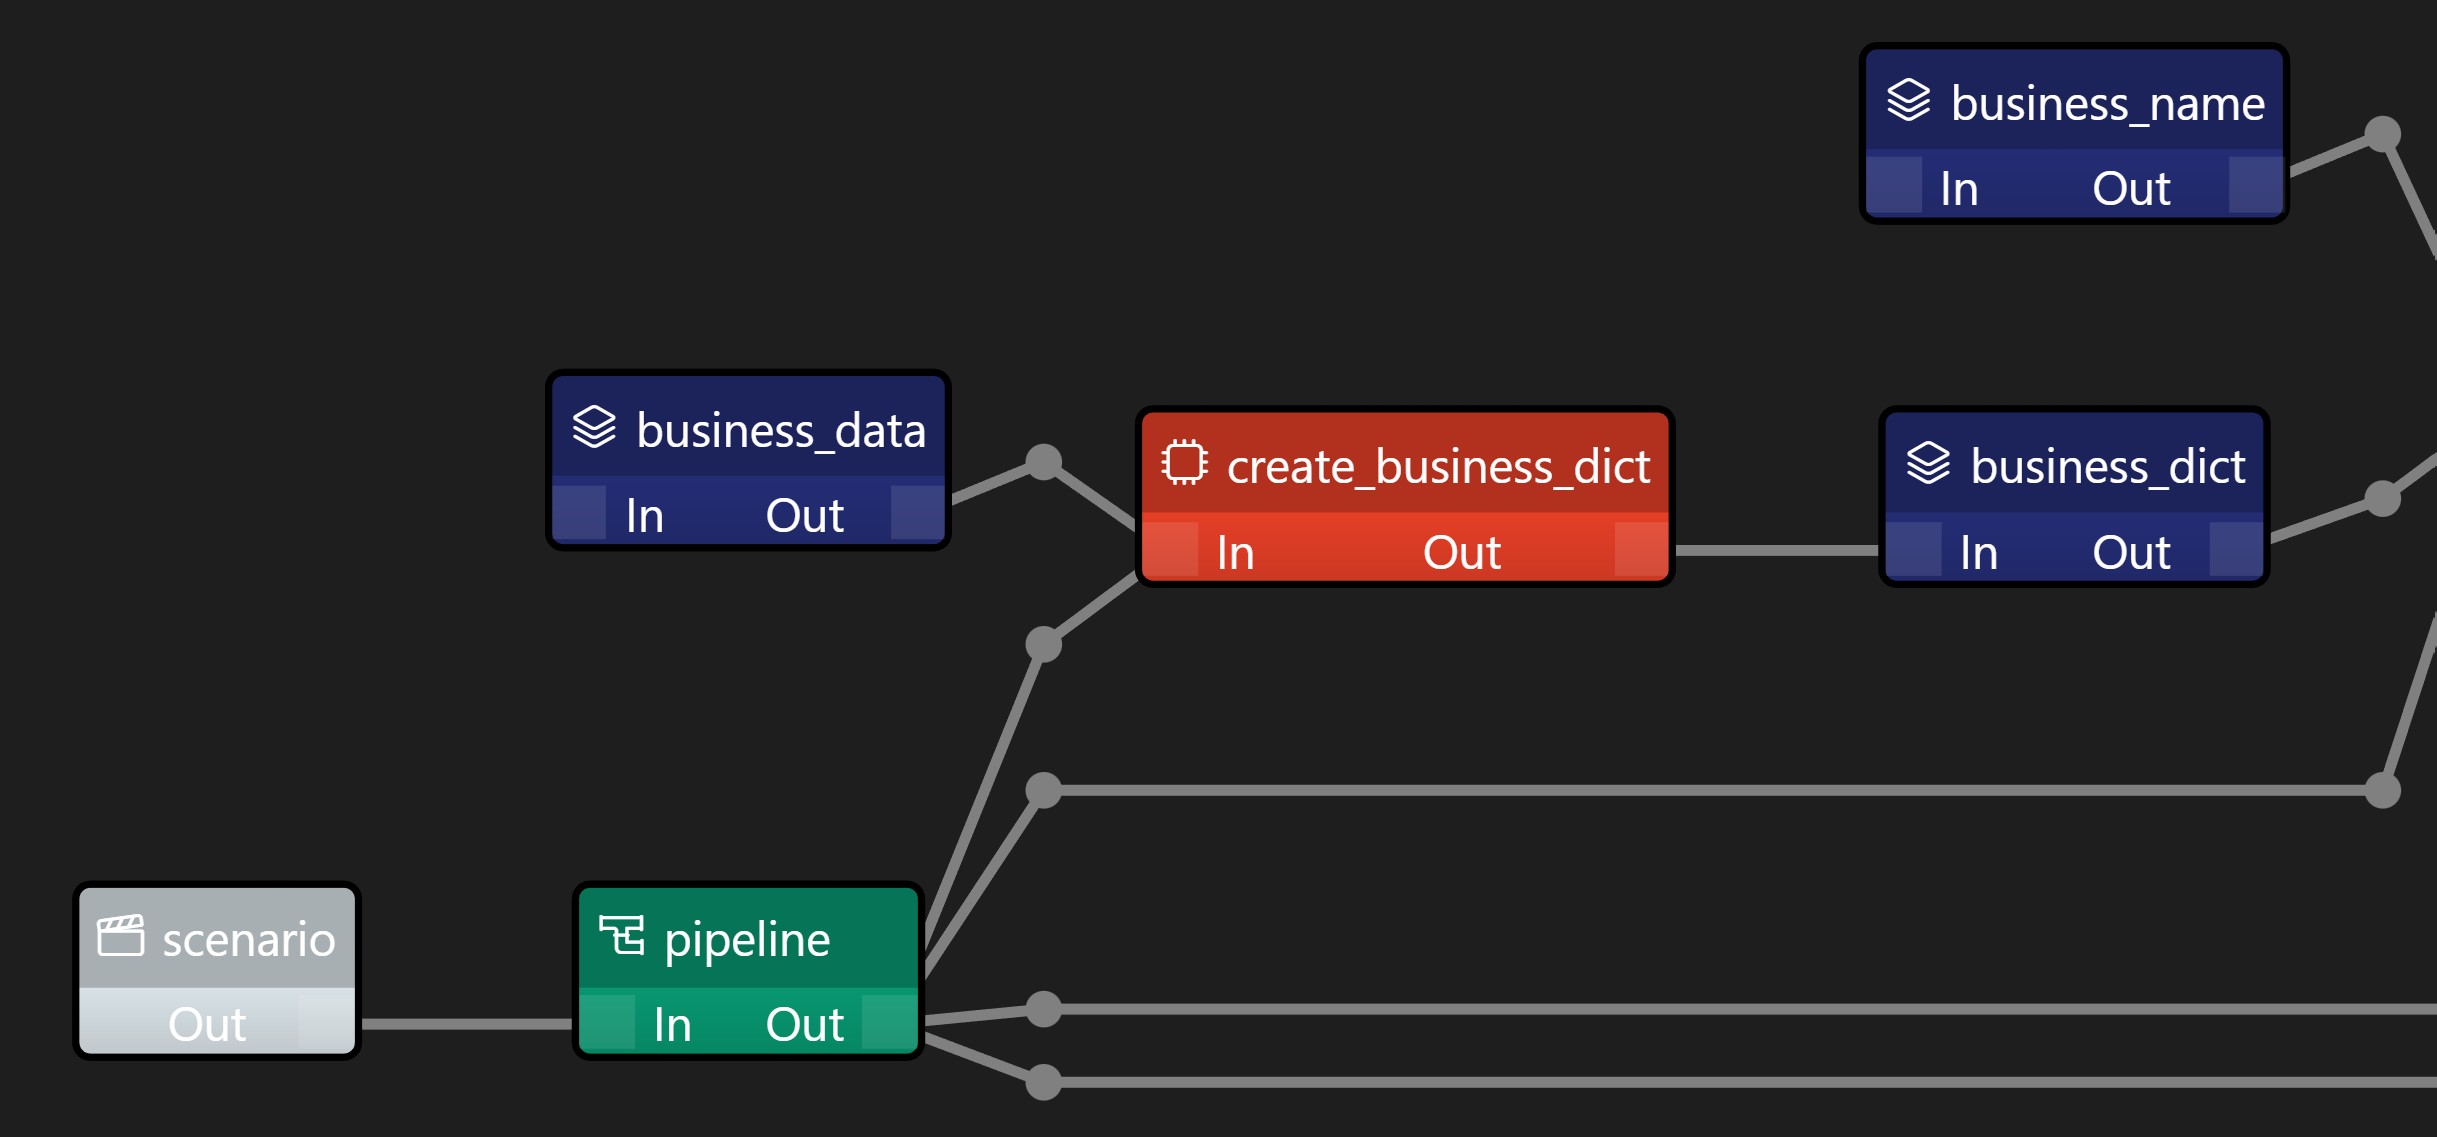Click the chip icon on create_business_dict task
This screenshot has width=2437, height=1137.
pos(1185,462)
